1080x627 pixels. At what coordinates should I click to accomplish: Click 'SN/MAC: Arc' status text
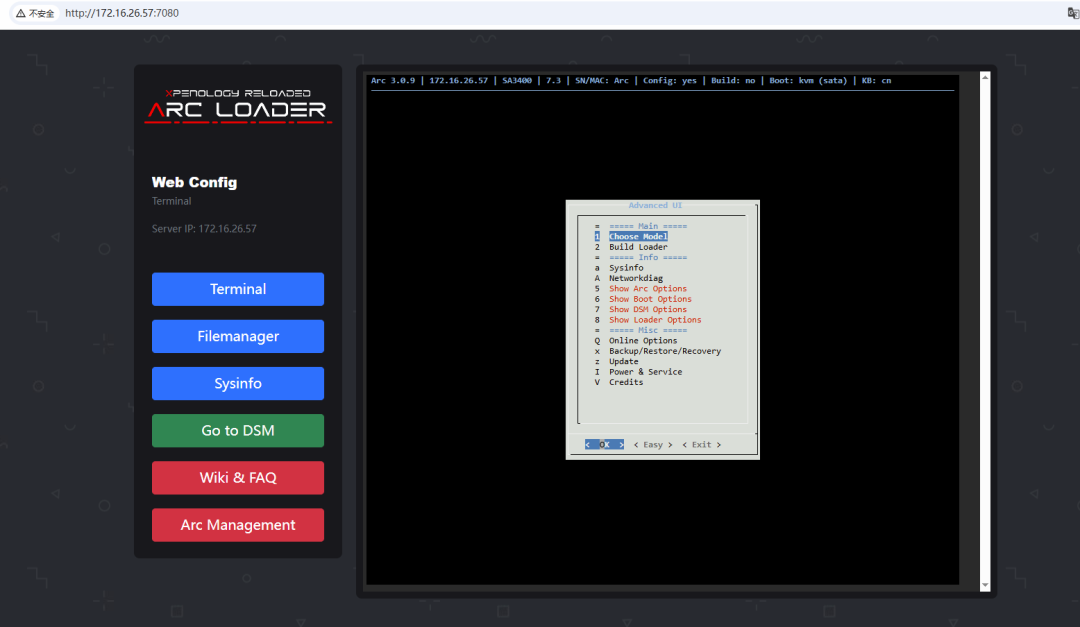pyautogui.click(x=602, y=81)
